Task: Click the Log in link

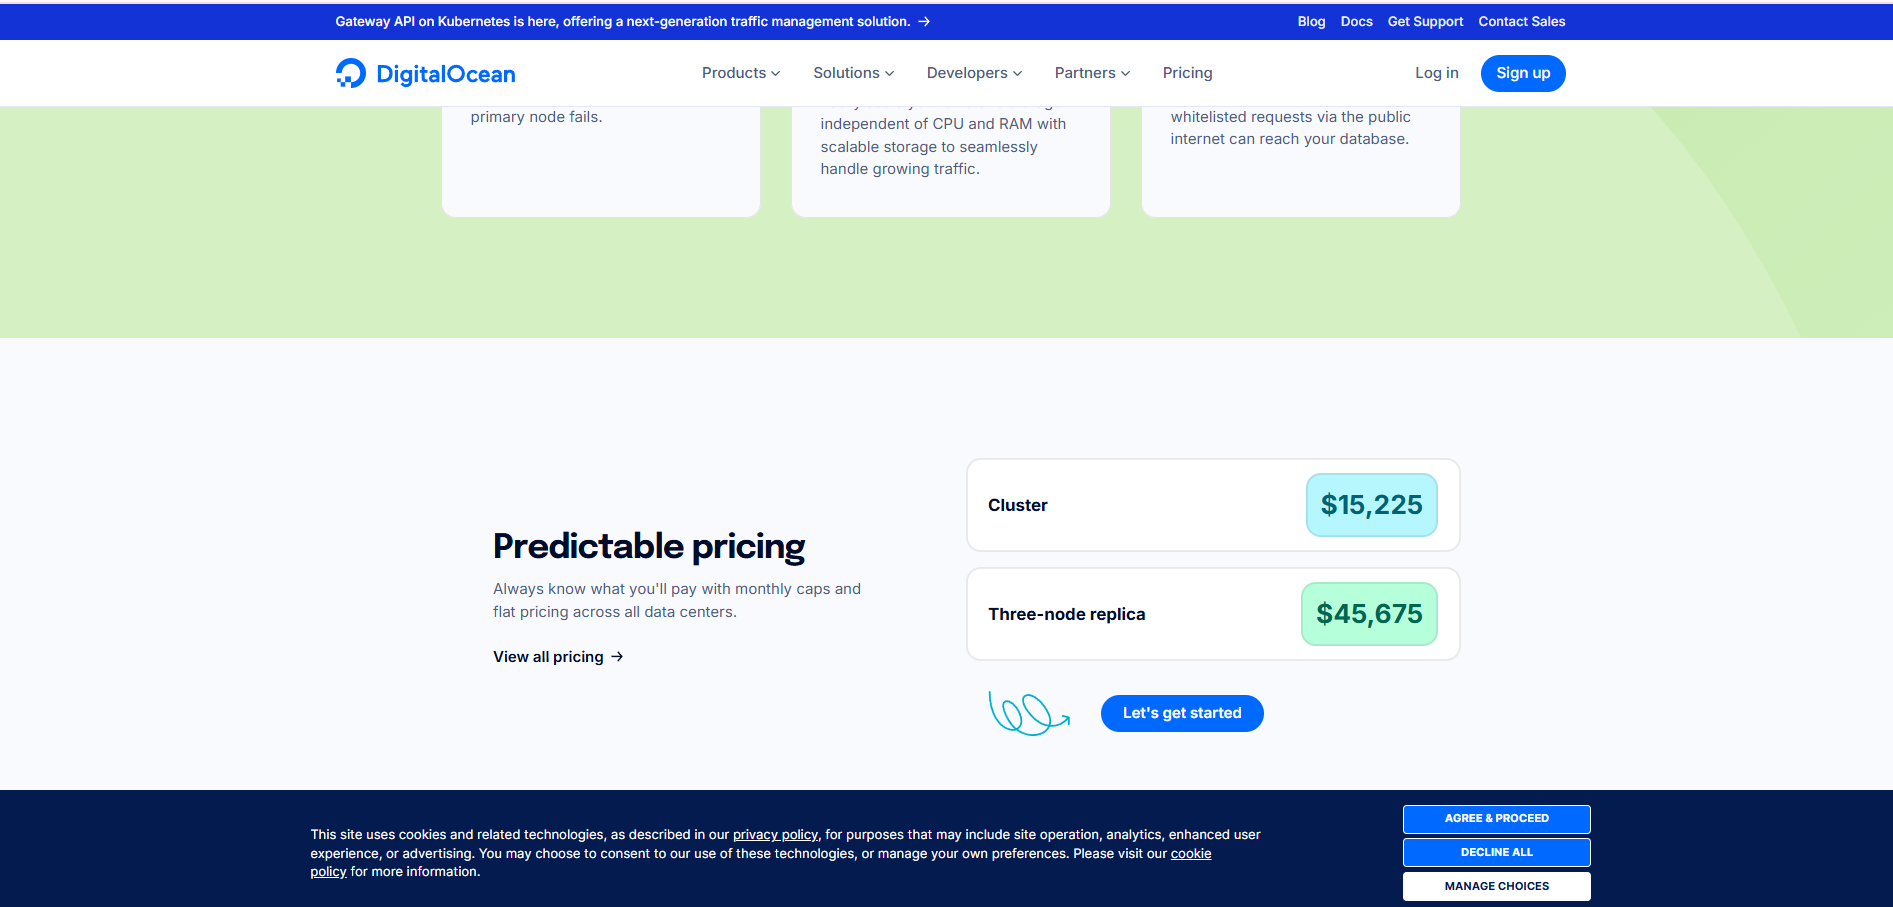Action: (1436, 73)
